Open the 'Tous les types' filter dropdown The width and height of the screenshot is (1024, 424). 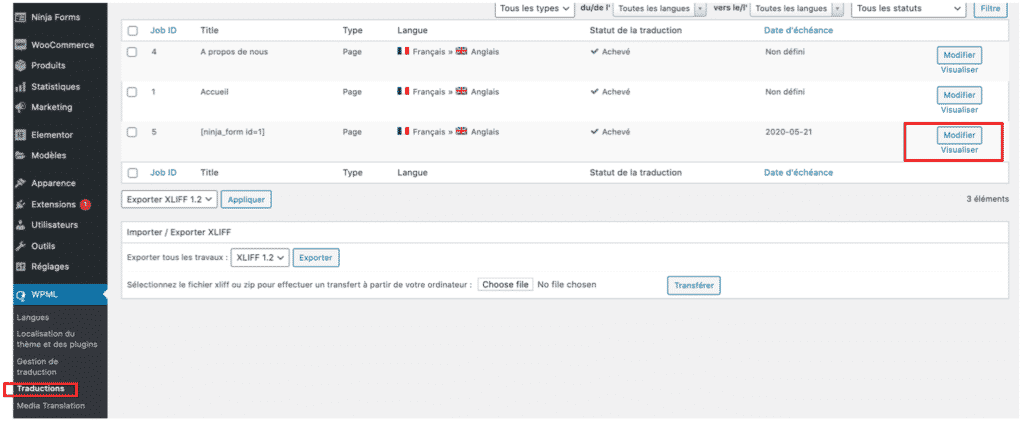pyautogui.click(x=534, y=8)
